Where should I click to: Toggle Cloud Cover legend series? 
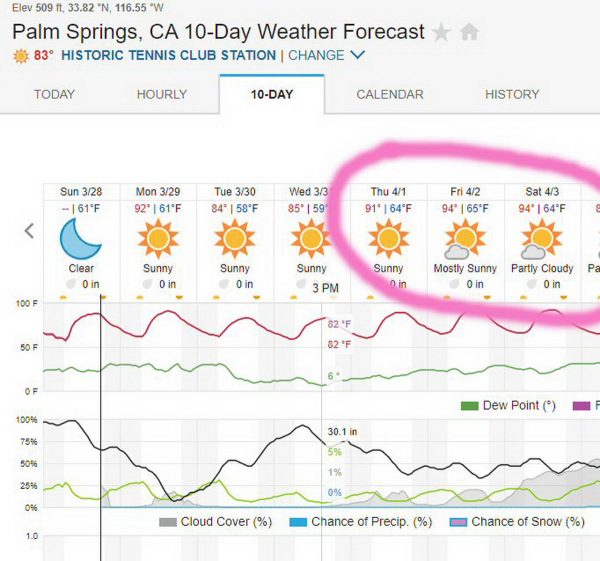[167, 522]
